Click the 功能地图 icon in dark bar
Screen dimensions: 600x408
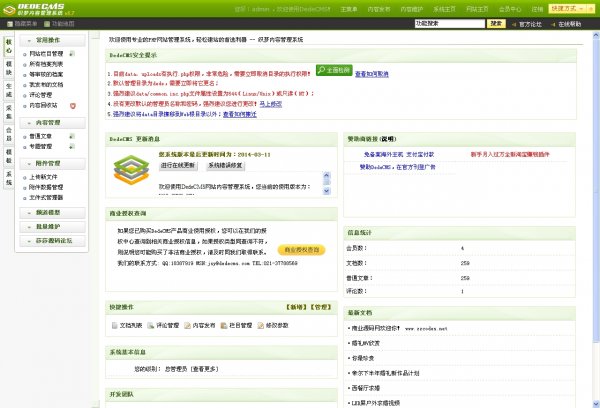(x=47, y=24)
